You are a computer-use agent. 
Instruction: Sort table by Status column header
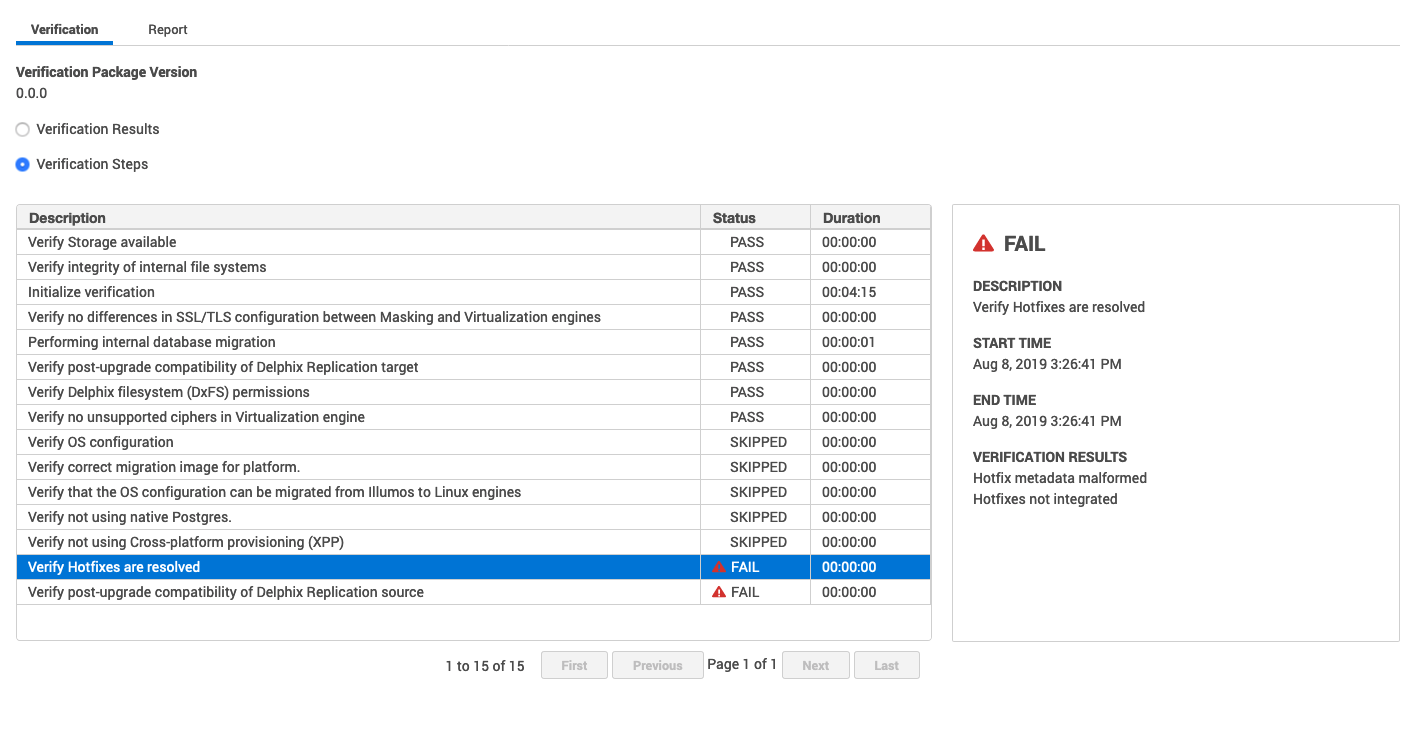pos(734,218)
